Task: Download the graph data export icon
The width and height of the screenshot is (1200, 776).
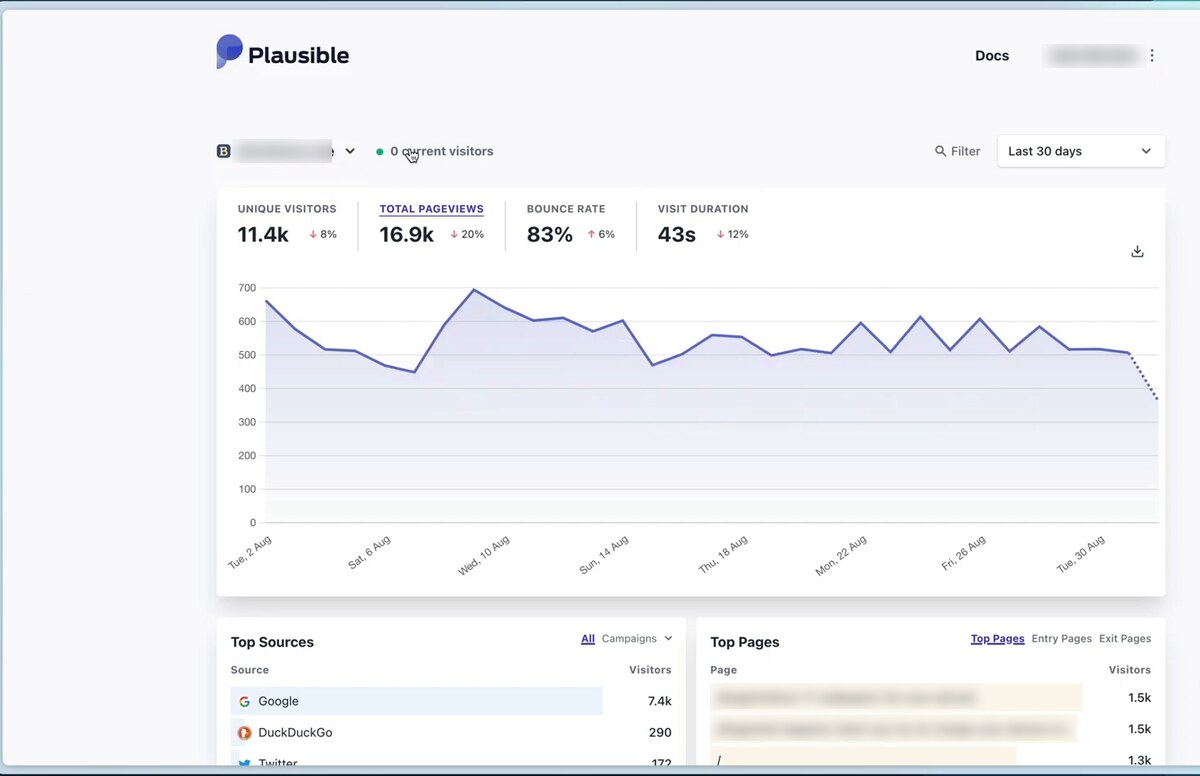Action: pos(1137,251)
